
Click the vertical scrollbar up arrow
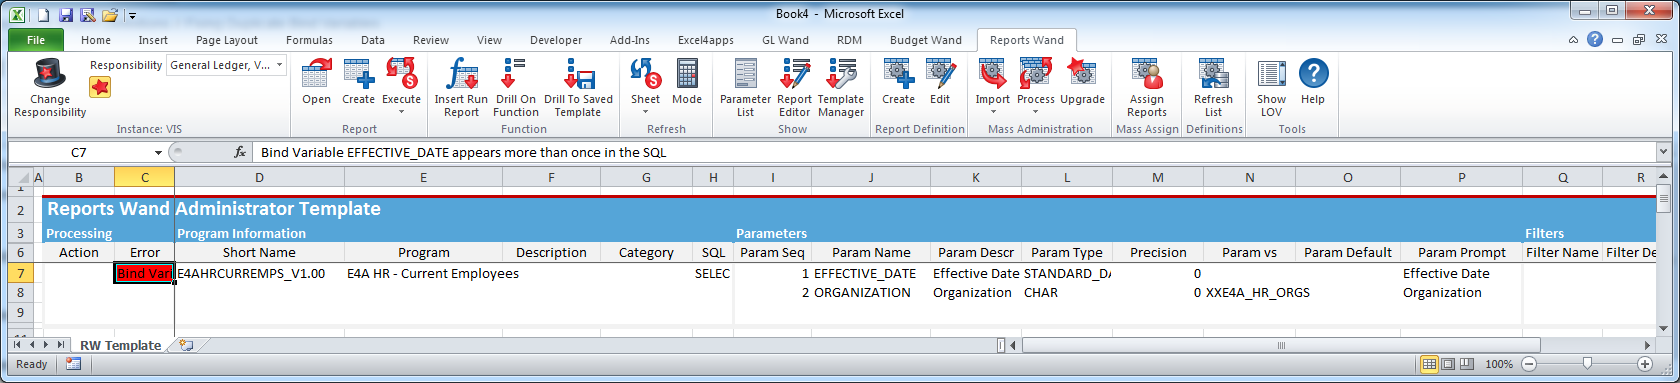coord(1664,175)
